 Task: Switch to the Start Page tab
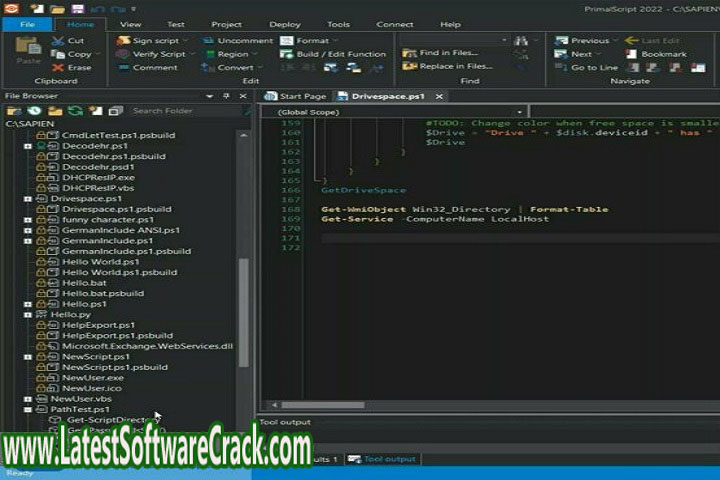coord(296,96)
